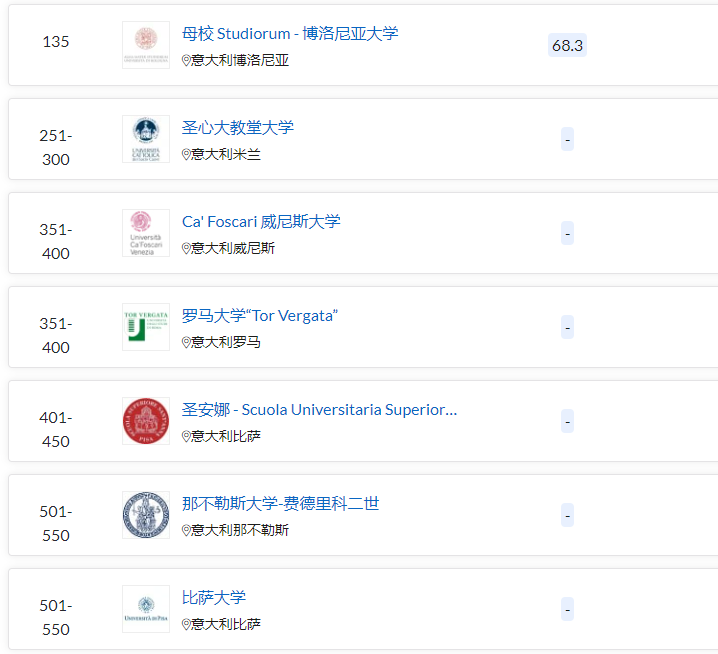This screenshot has width=718, height=654.
Task: Click the location pin beside 意大利米兰
Action: coord(186,154)
